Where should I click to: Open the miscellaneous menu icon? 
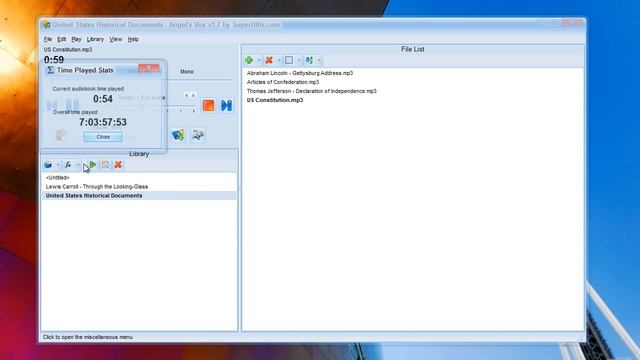(x=178, y=135)
